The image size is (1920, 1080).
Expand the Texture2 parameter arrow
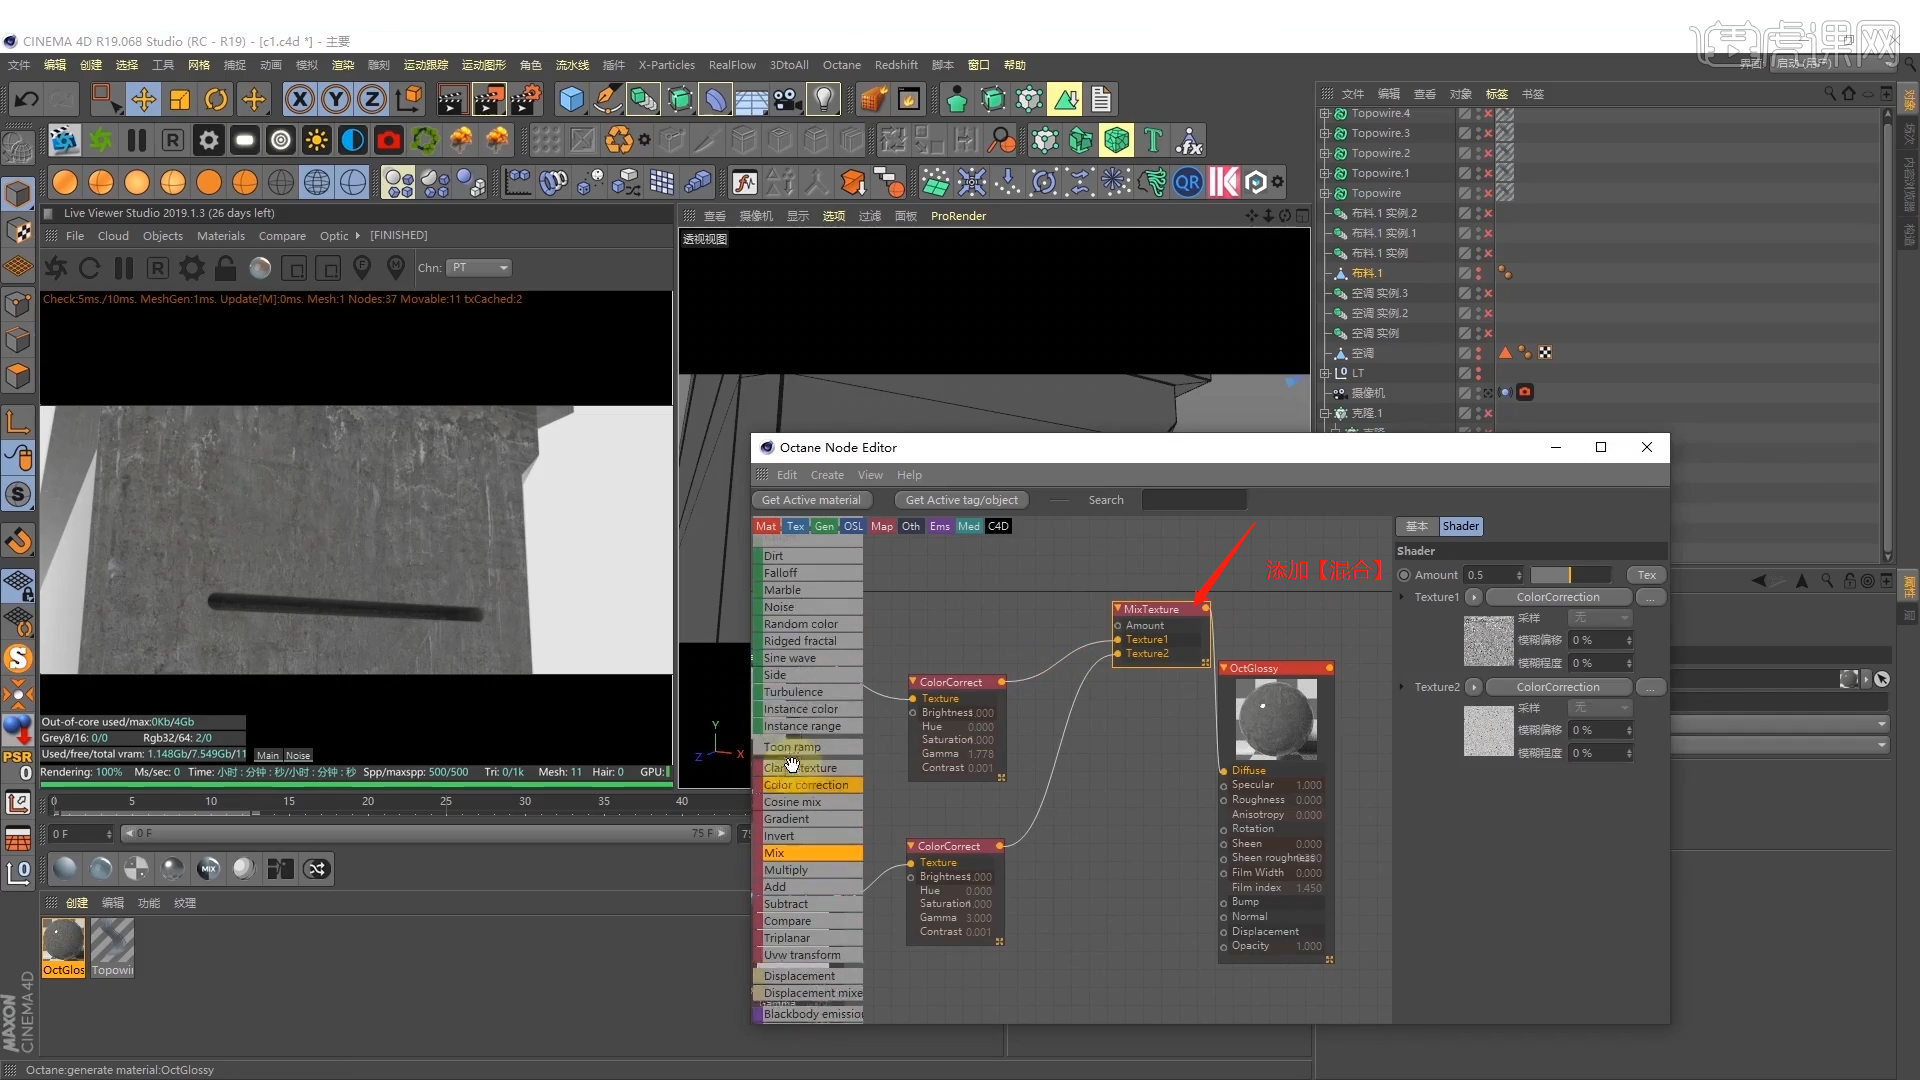1403,687
